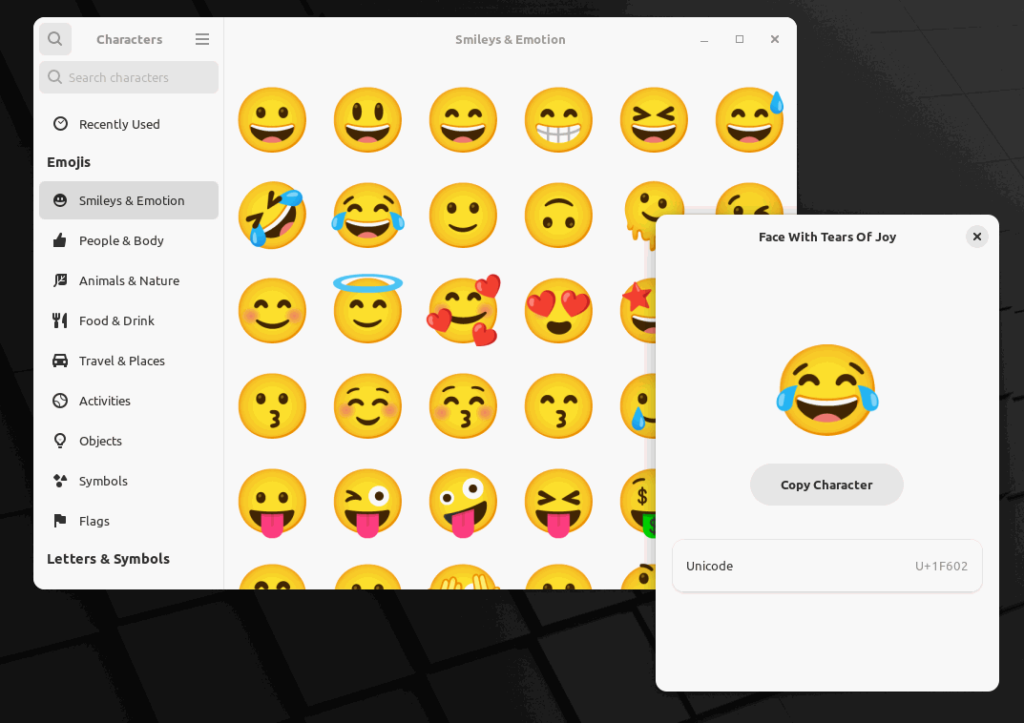Click the search characters input field
1024x723 pixels.
point(128,77)
